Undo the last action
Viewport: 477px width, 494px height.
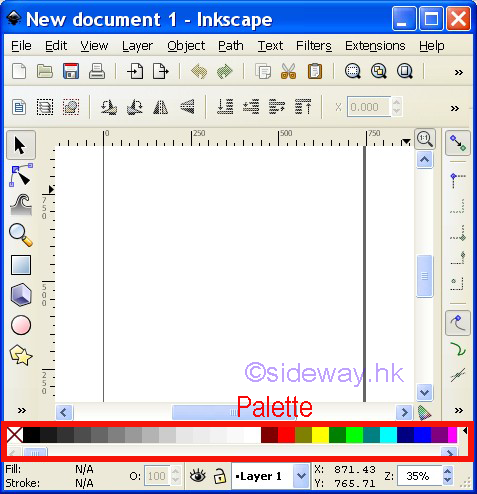pos(199,71)
